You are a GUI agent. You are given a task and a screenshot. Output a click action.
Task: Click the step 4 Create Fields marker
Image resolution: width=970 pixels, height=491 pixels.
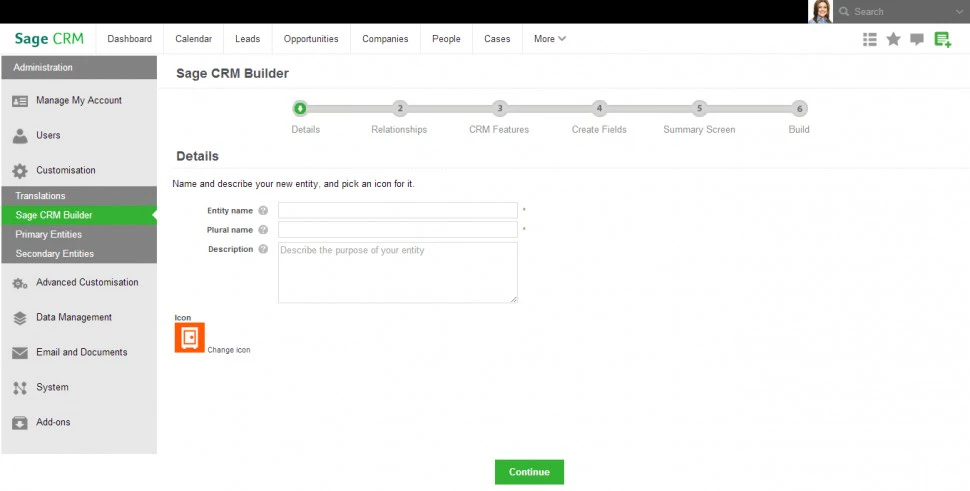599,109
